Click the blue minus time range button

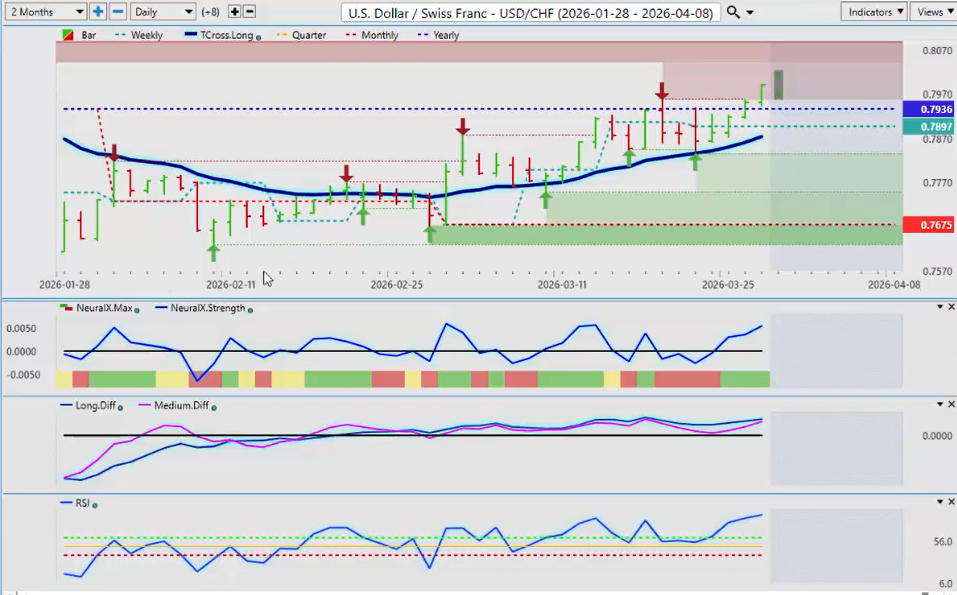[117, 12]
